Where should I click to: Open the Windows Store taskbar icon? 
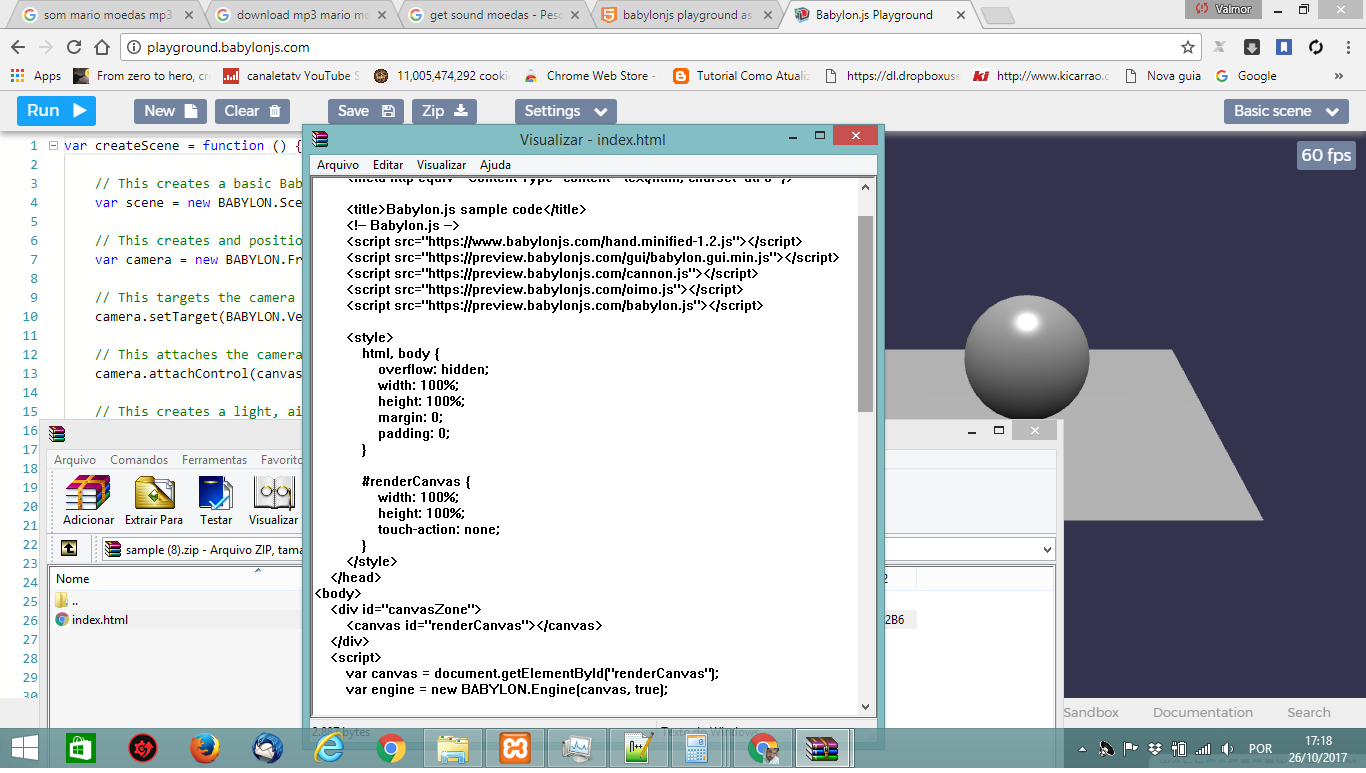[80, 748]
